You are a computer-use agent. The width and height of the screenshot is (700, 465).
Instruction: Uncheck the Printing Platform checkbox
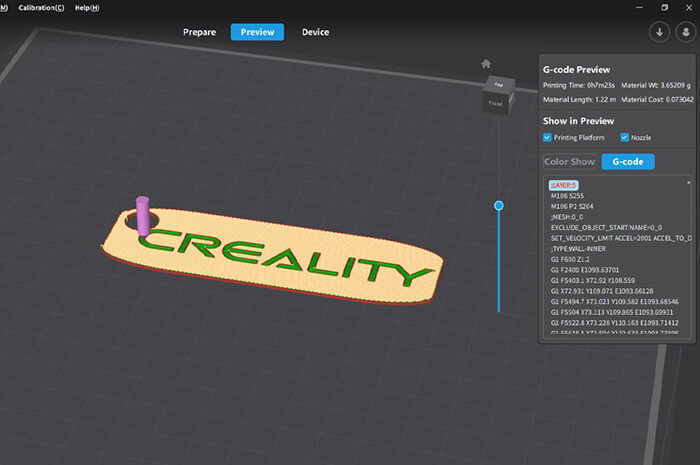[x=547, y=137]
